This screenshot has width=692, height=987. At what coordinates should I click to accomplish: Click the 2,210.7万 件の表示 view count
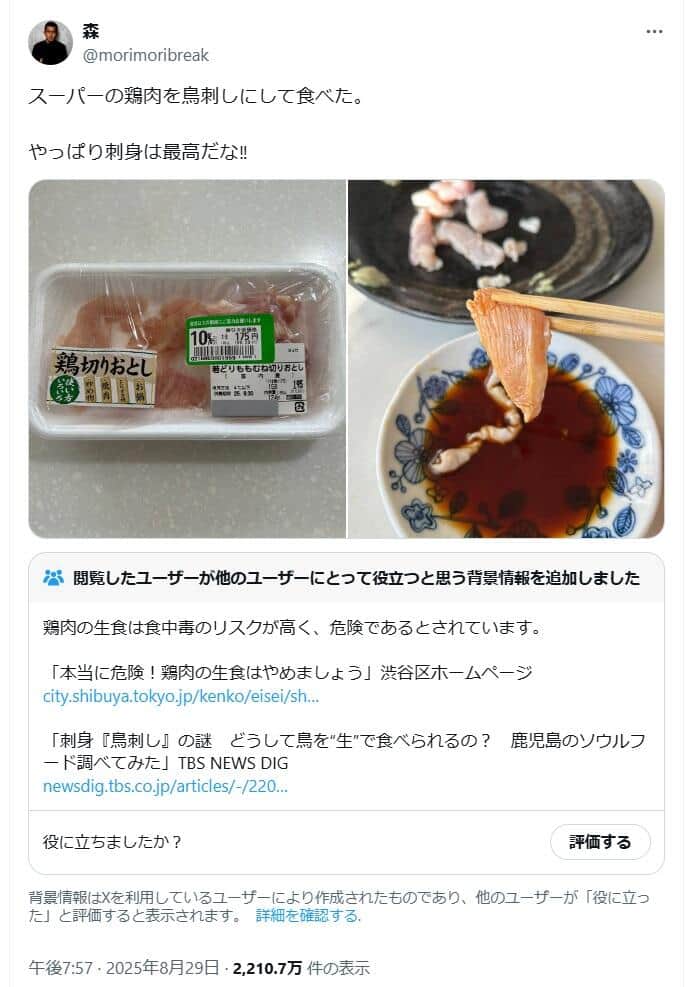tap(301, 967)
